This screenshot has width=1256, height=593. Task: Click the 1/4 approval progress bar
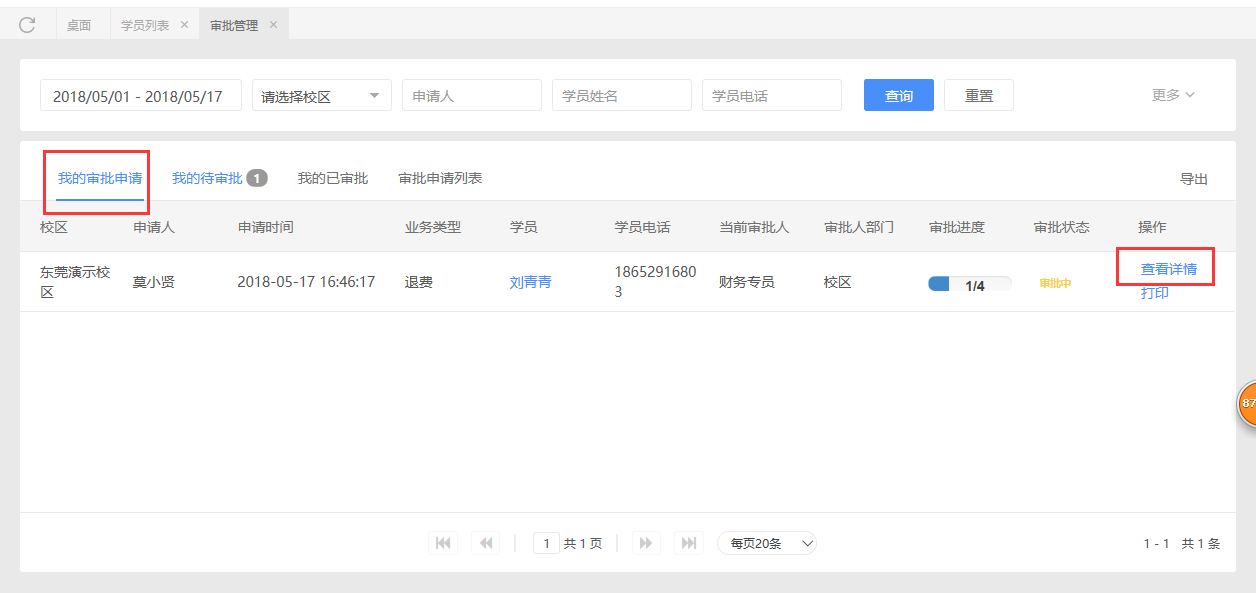tap(970, 284)
